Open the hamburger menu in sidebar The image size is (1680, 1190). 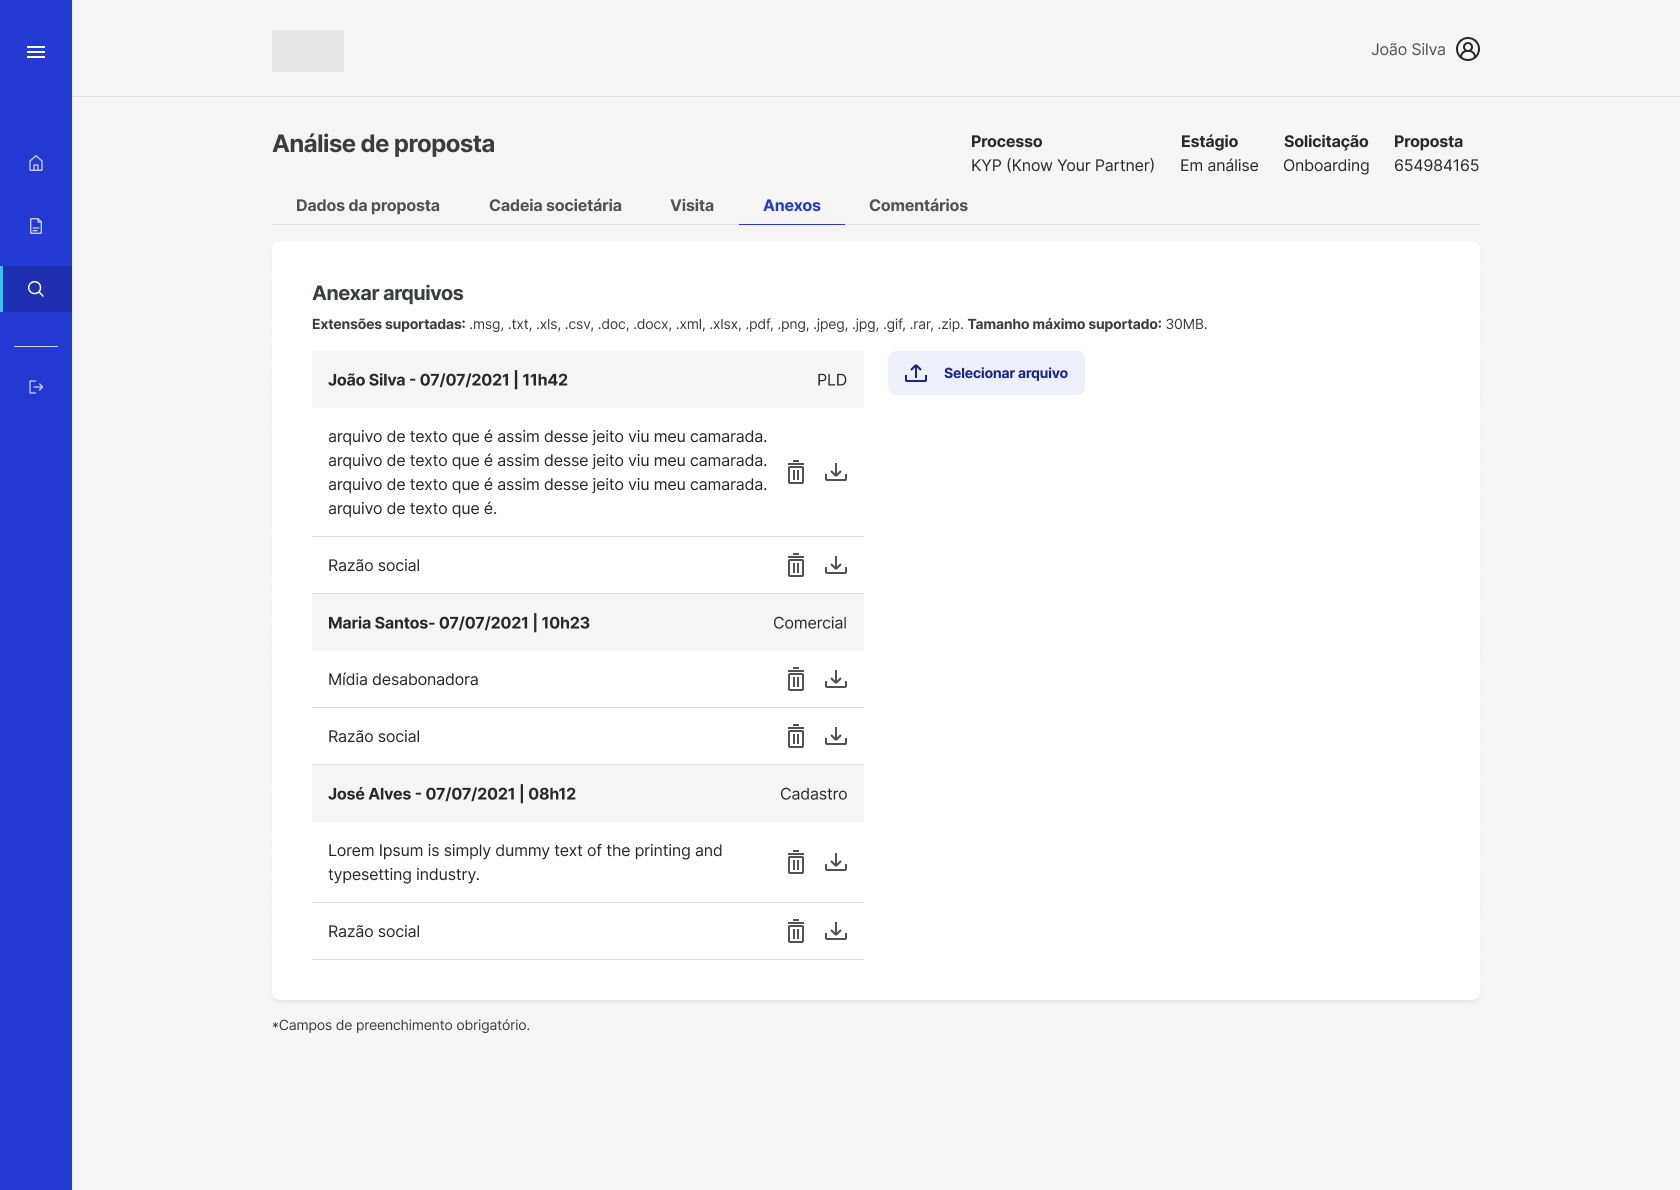[36, 52]
